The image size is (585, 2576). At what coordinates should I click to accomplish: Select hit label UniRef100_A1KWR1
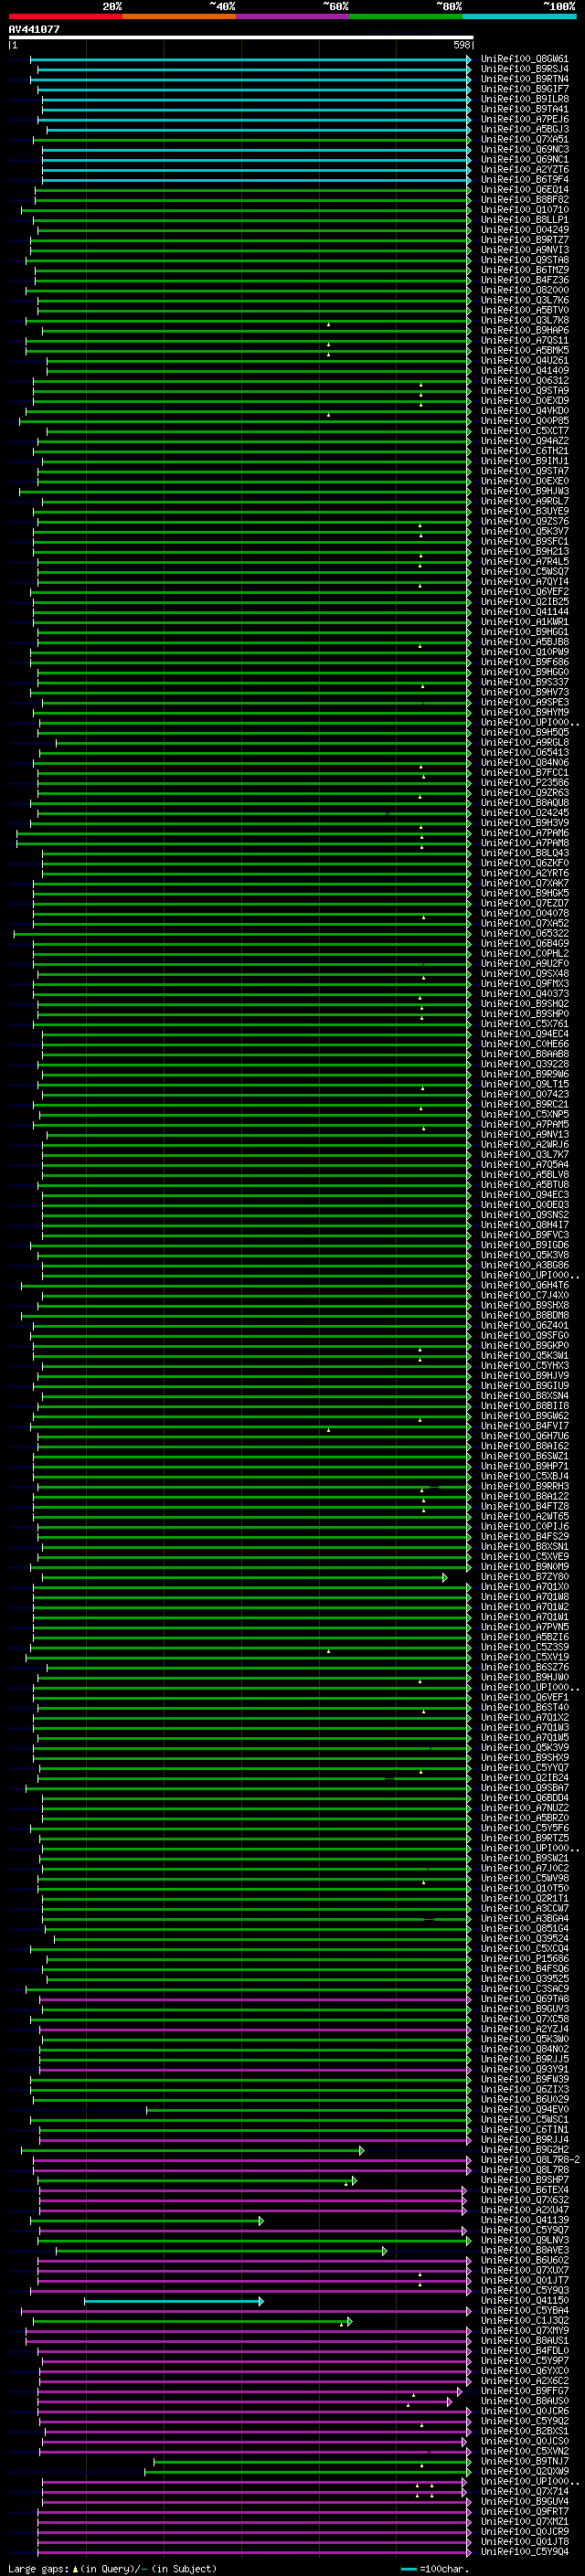tap(525, 622)
